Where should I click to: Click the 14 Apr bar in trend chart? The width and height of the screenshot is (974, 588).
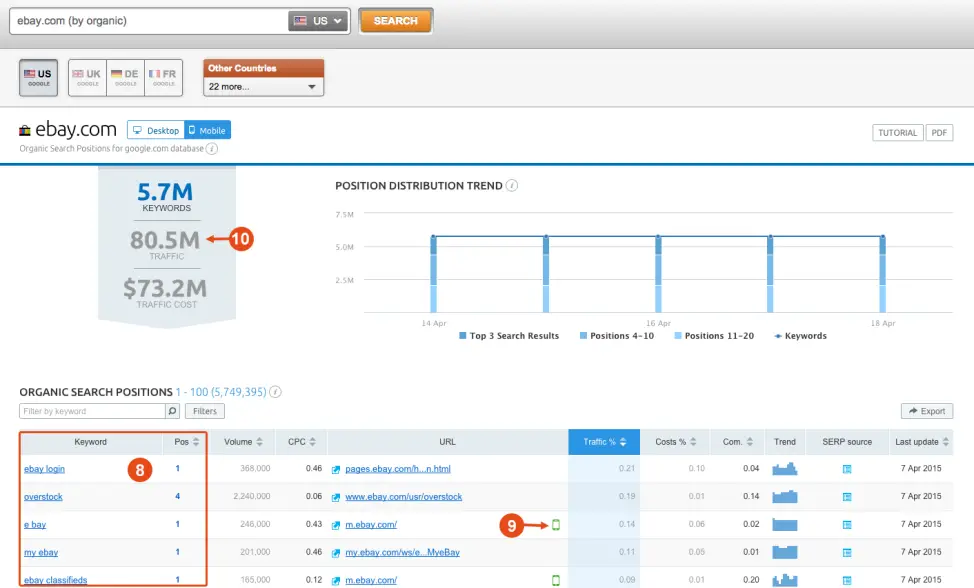tap(434, 274)
